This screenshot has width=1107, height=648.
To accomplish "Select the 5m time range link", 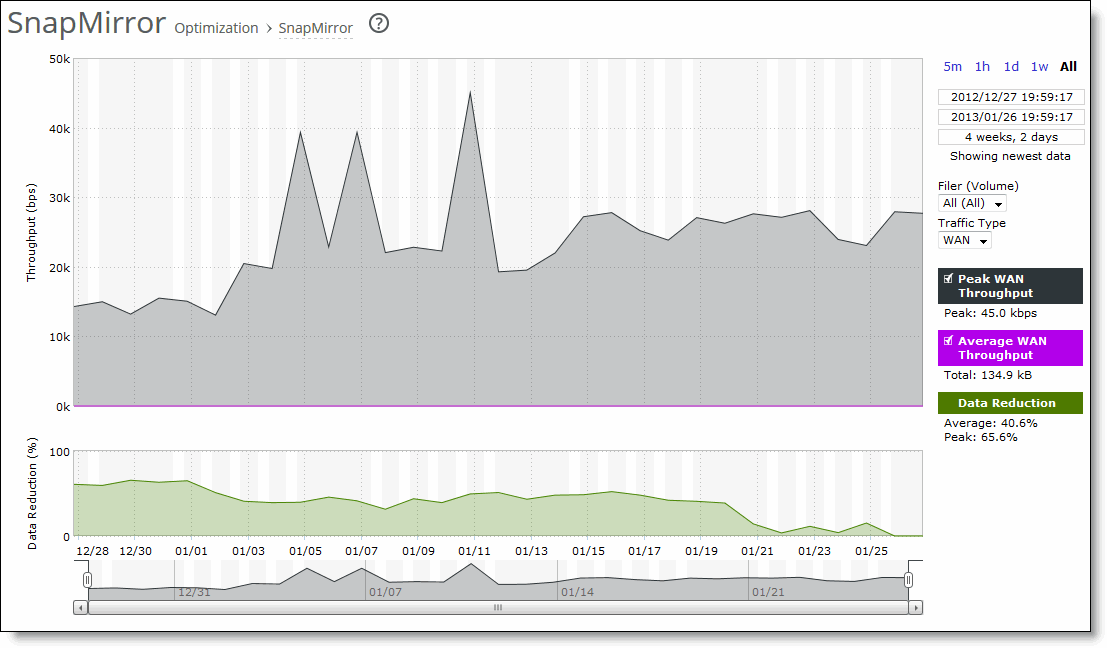I will [x=951, y=66].
